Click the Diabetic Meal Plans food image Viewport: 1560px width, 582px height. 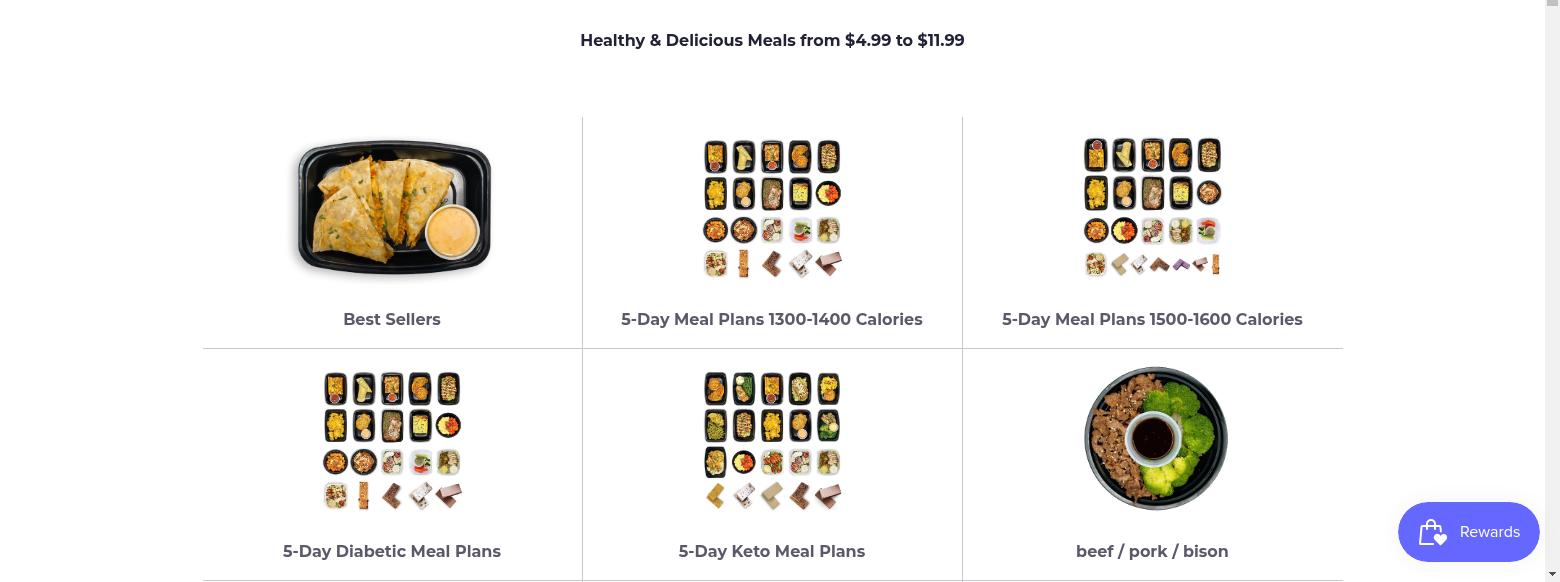(x=391, y=439)
